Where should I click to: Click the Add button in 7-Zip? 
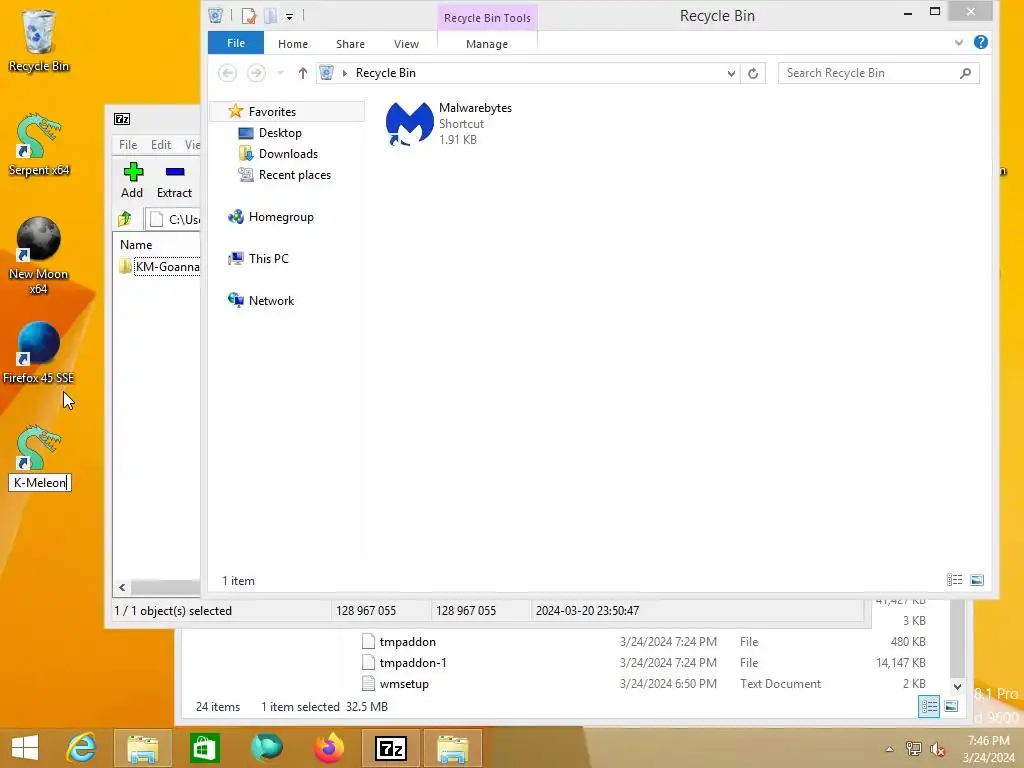[133, 180]
